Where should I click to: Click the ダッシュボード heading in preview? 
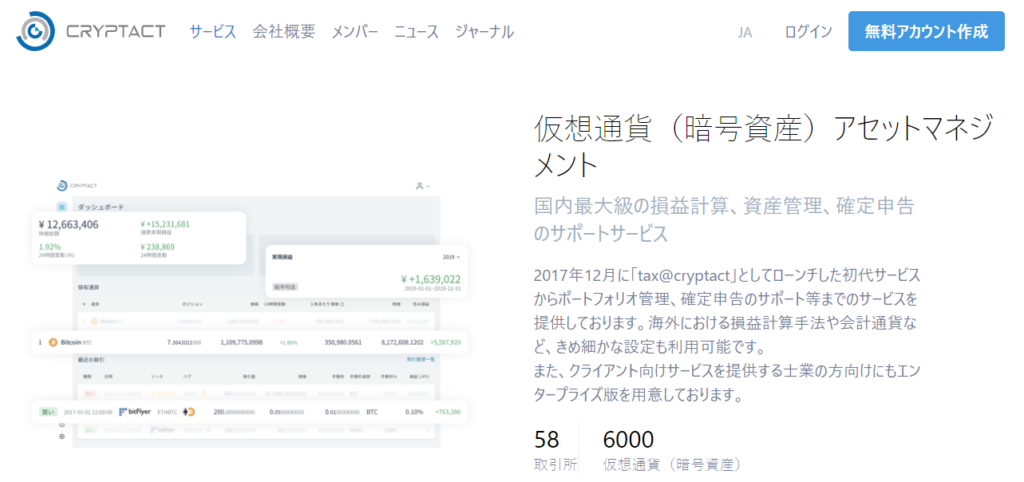[x=101, y=207]
